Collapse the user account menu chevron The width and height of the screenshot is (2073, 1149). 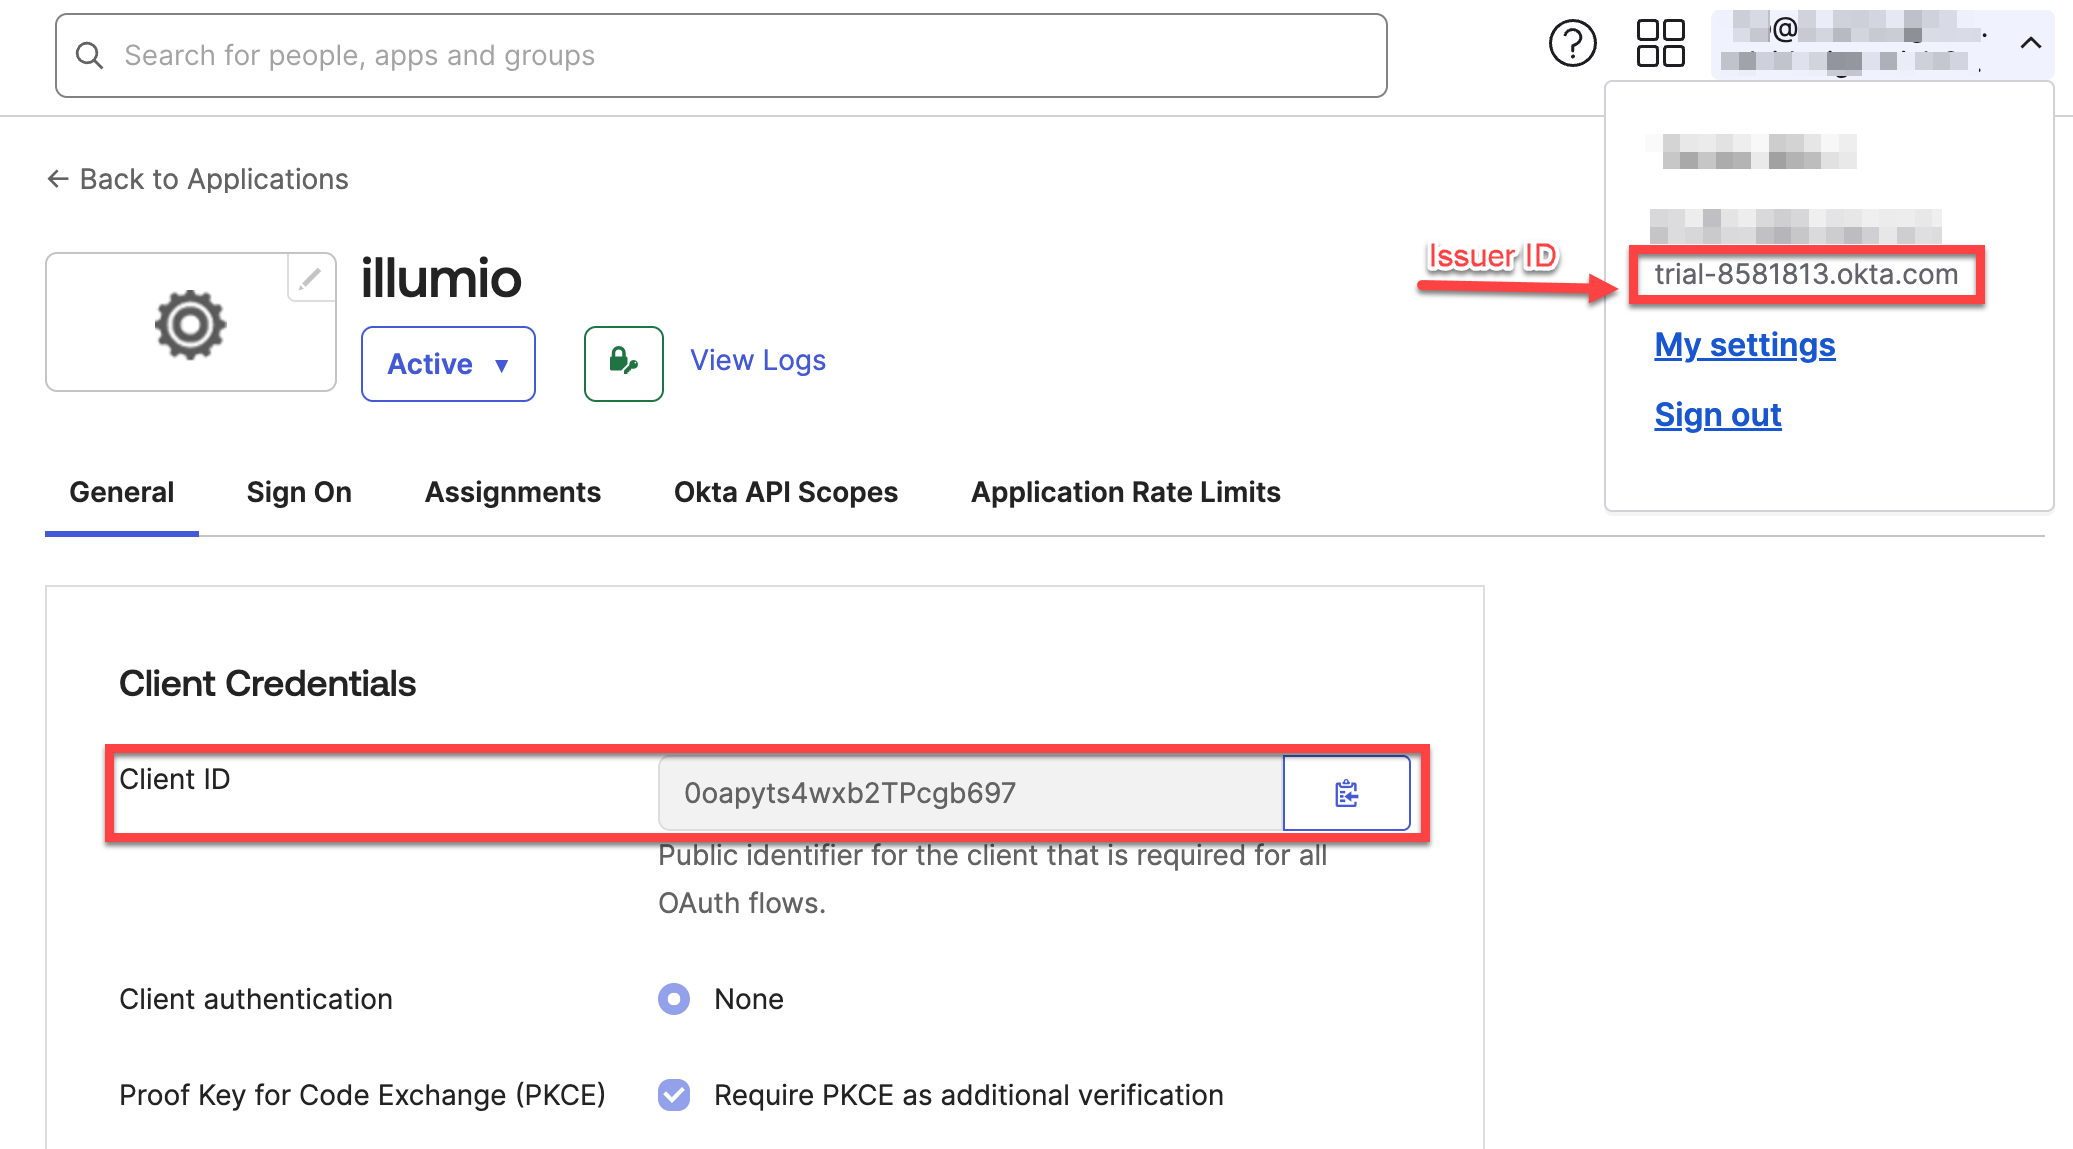click(2030, 43)
